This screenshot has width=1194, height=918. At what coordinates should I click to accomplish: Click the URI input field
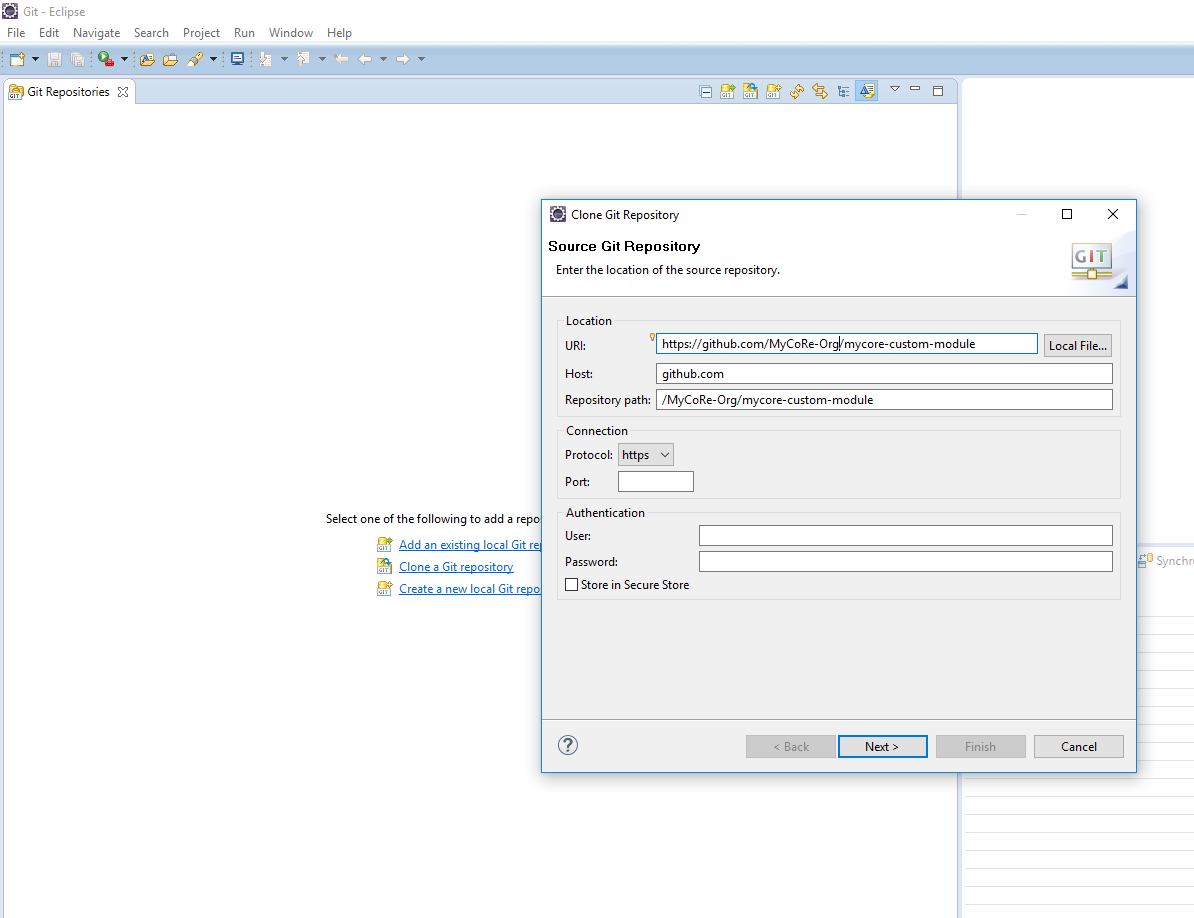coord(847,344)
